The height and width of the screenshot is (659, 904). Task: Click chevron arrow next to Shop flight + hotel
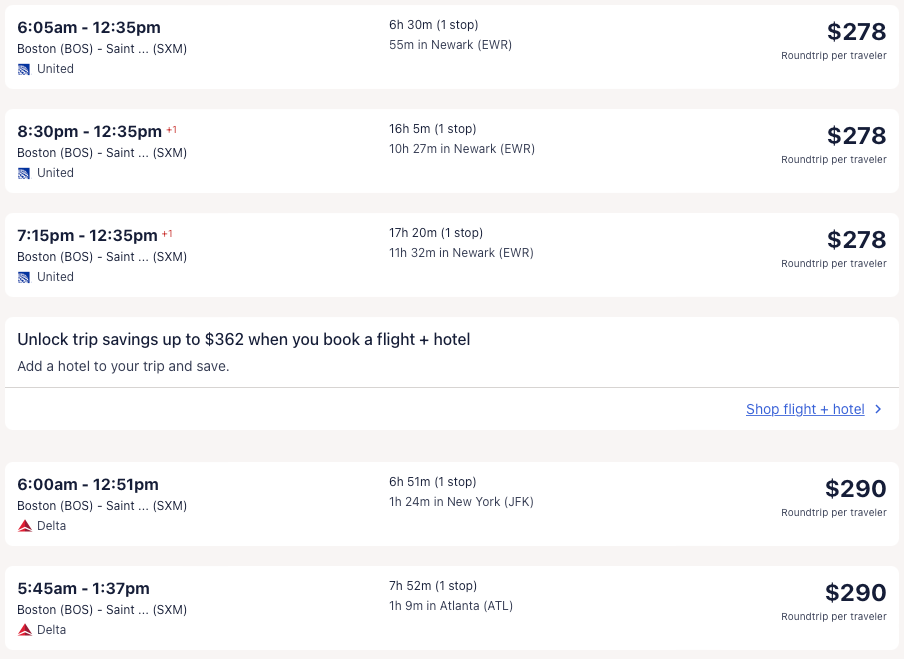click(878, 409)
